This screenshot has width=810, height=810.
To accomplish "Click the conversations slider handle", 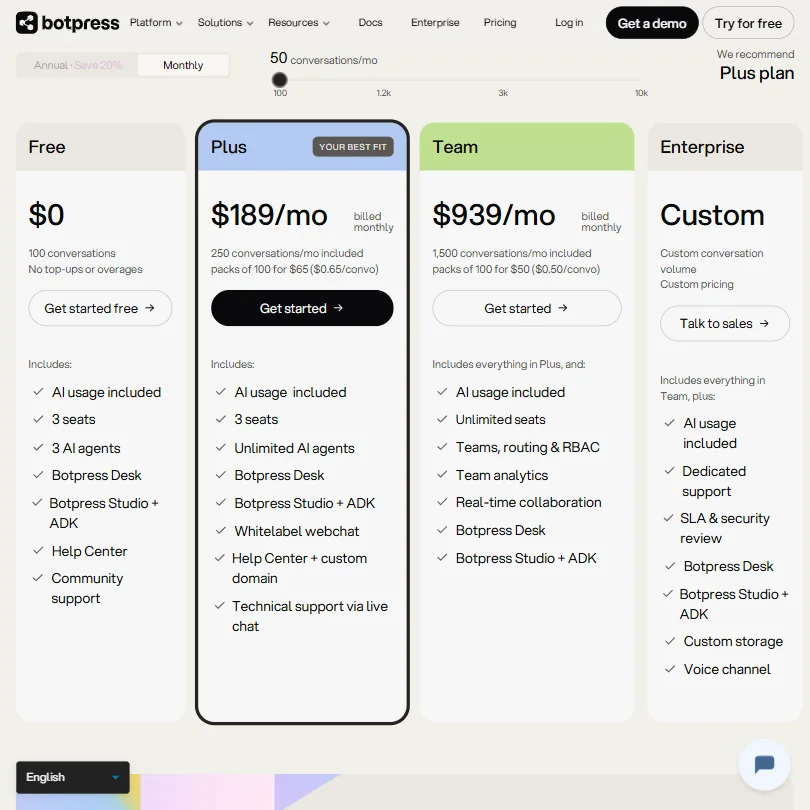I will 279,80.
